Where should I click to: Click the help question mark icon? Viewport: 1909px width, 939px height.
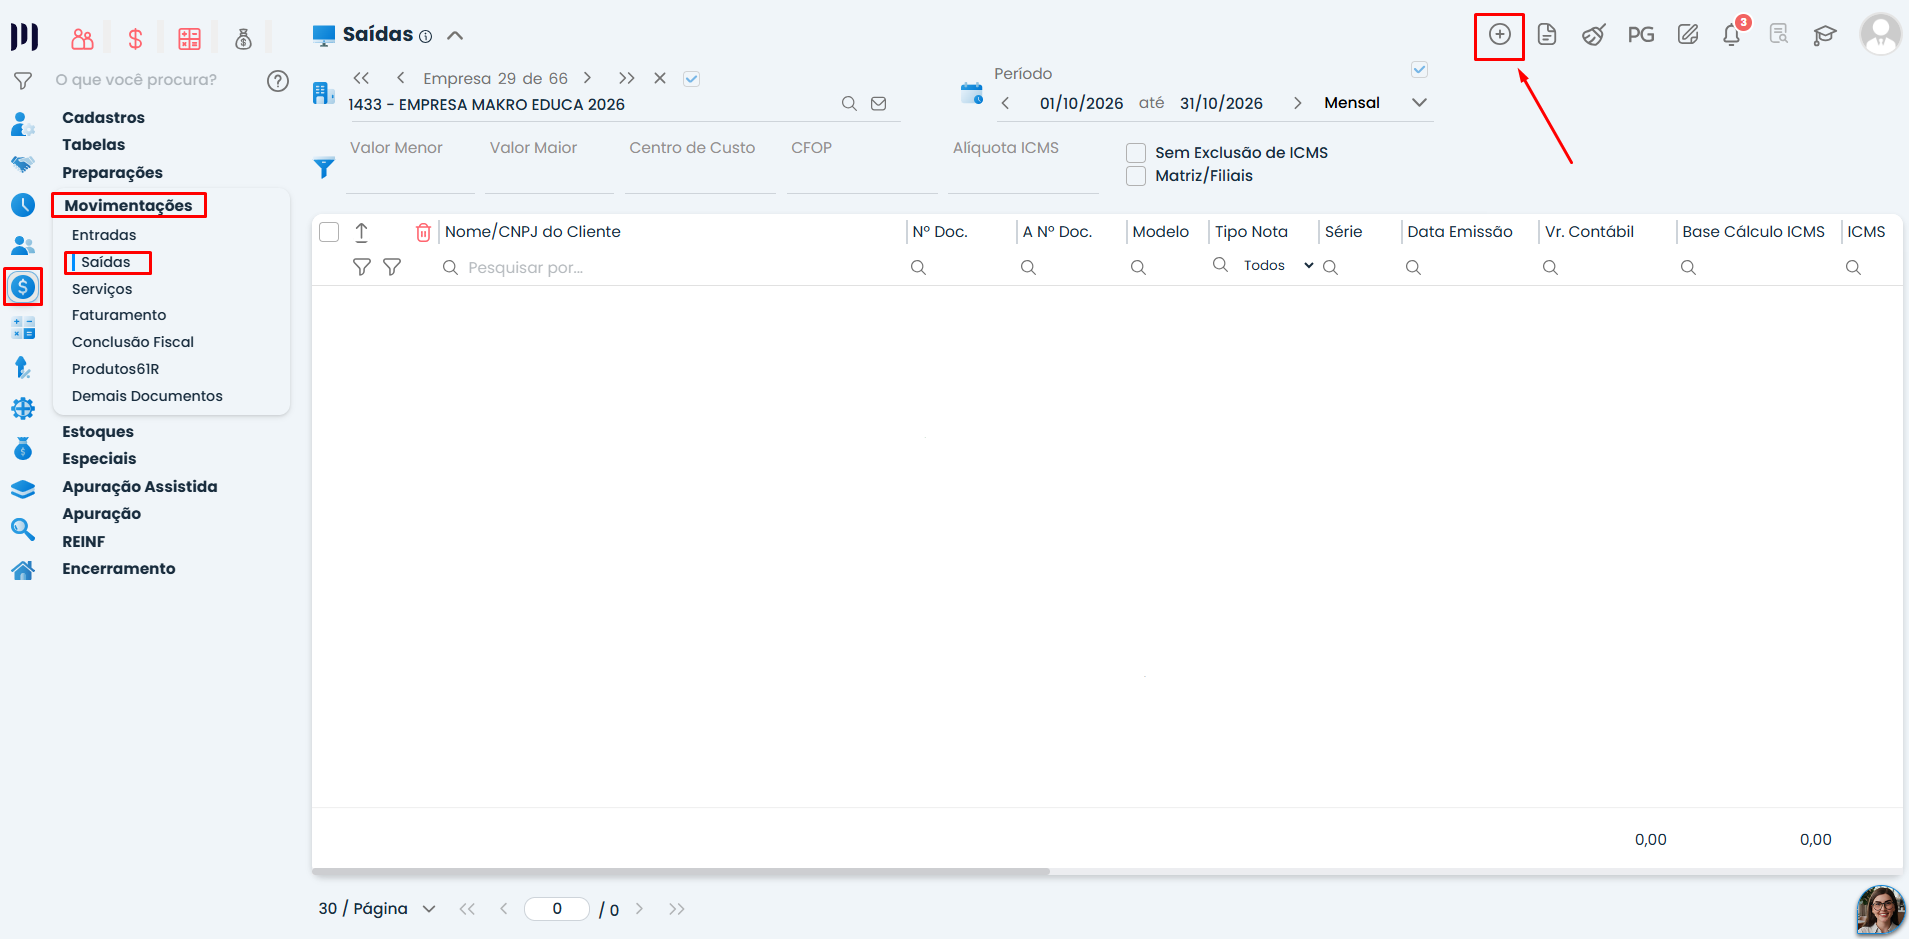278,81
